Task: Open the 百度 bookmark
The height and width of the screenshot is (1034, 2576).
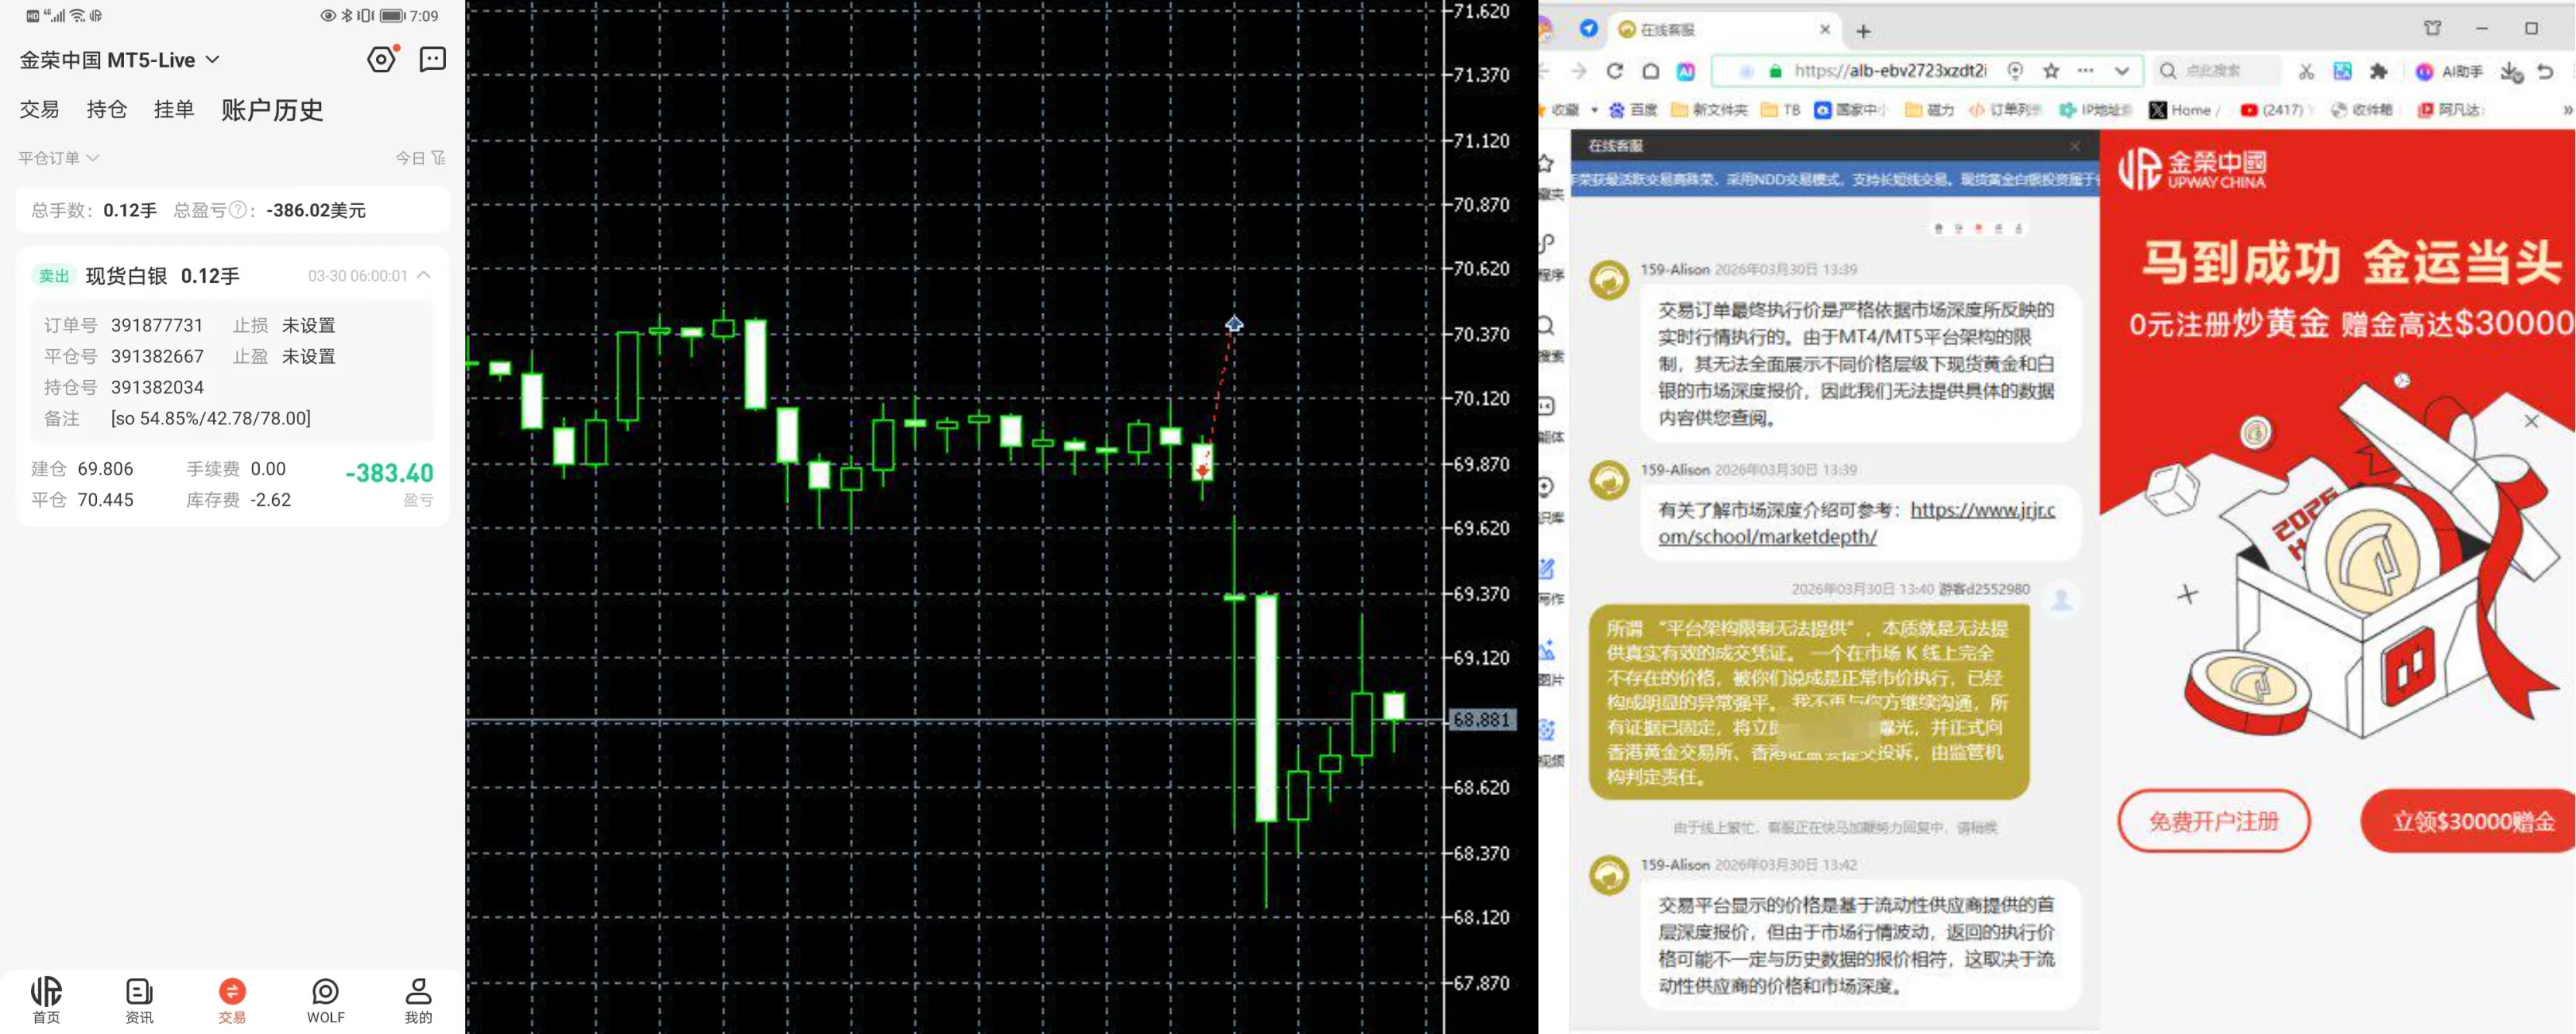Action: point(1632,110)
